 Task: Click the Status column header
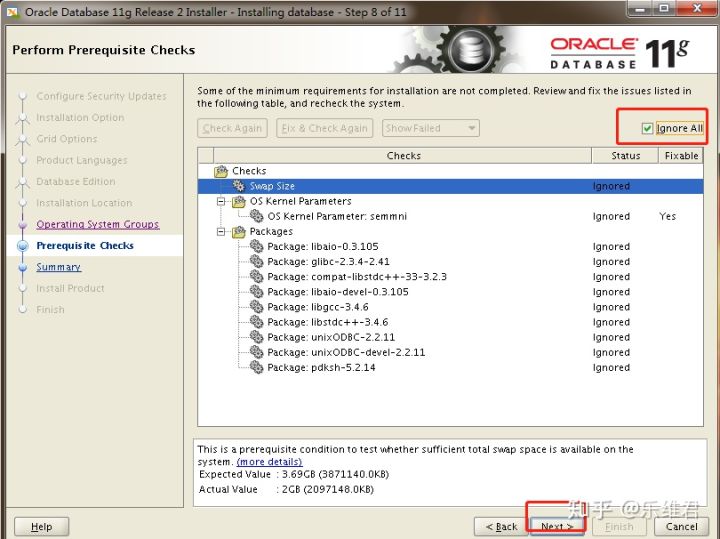(x=625, y=156)
